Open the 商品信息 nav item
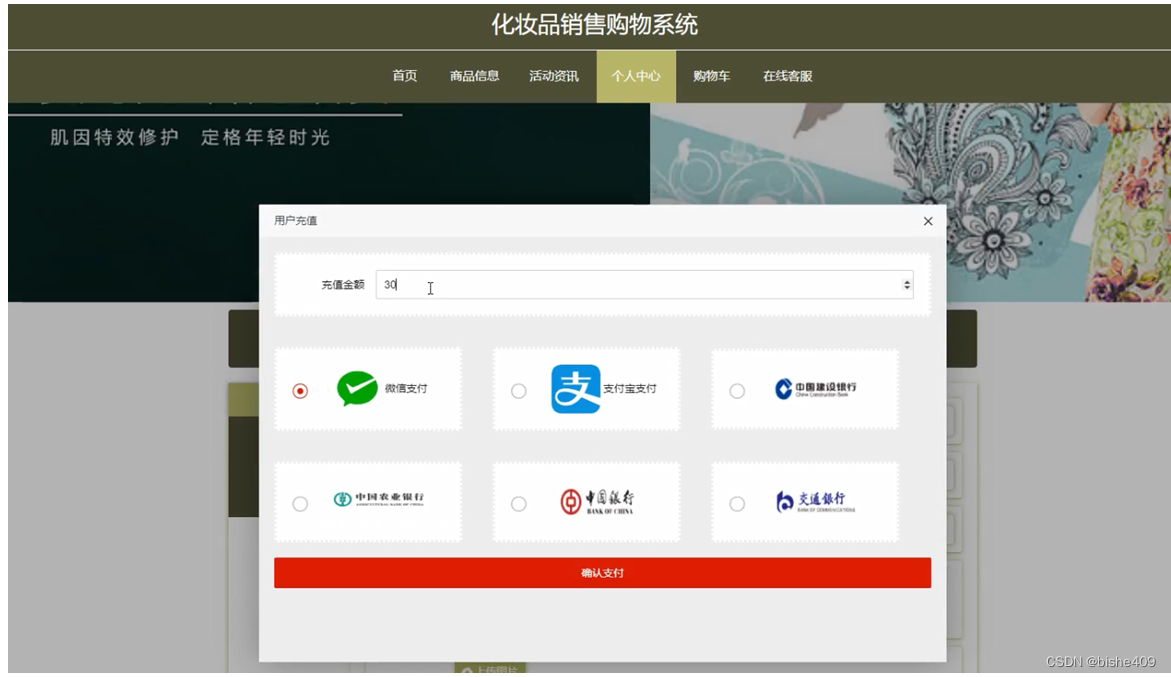The width and height of the screenshot is (1171, 677). click(474, 76)
